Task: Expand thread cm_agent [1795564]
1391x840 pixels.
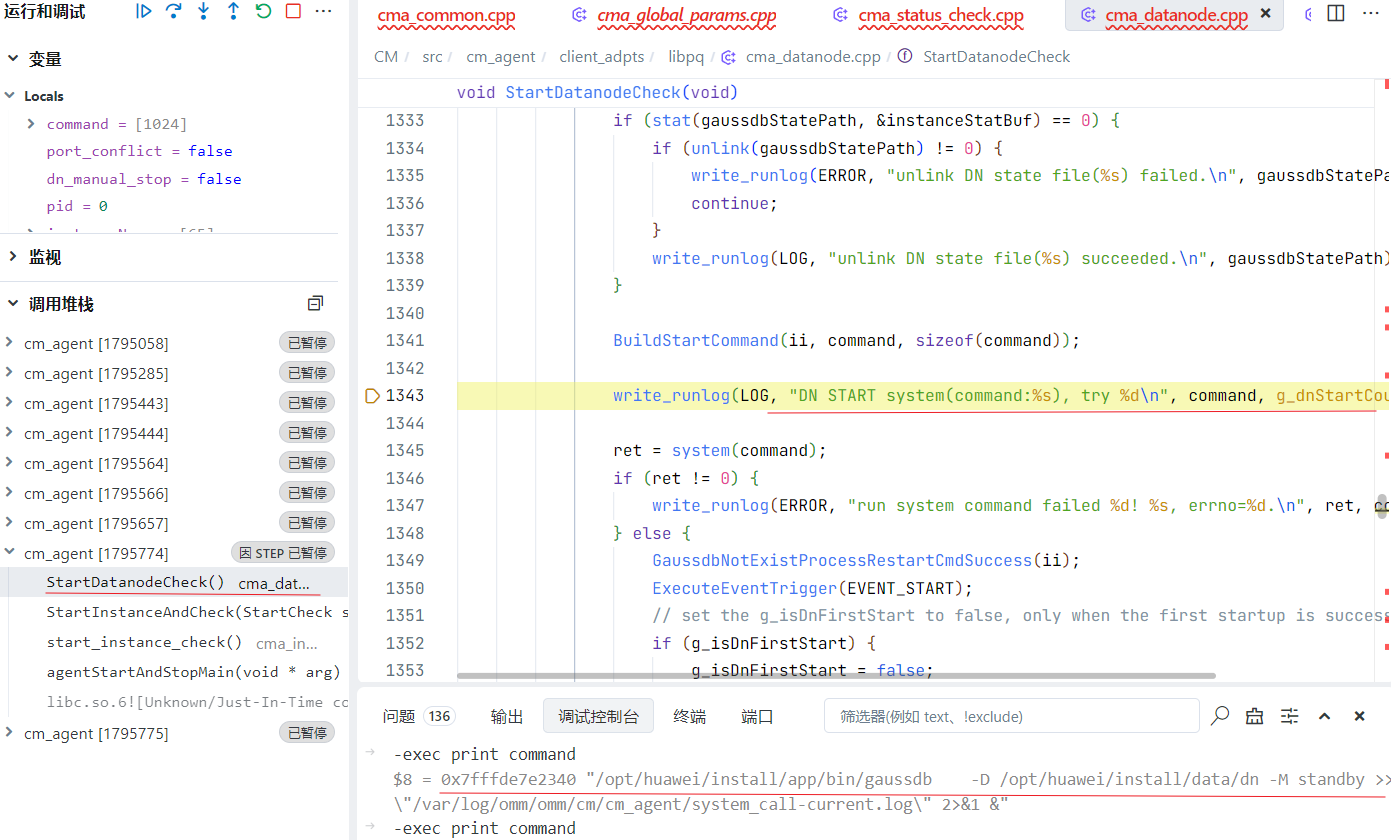Action: pyautogui.click(x=9, y=463)
